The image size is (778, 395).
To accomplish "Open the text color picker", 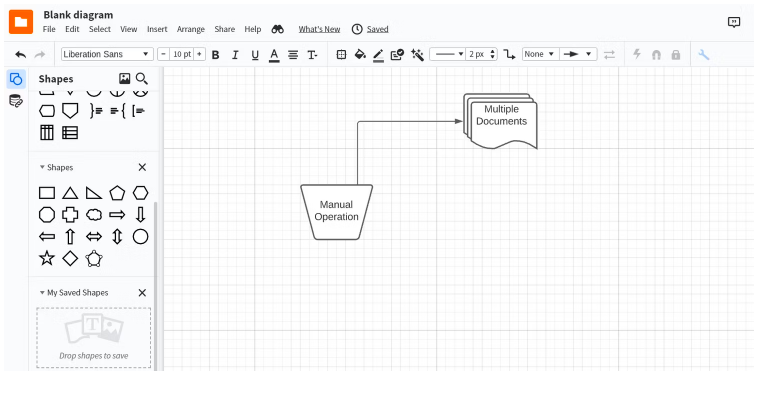I will (274, 55).
